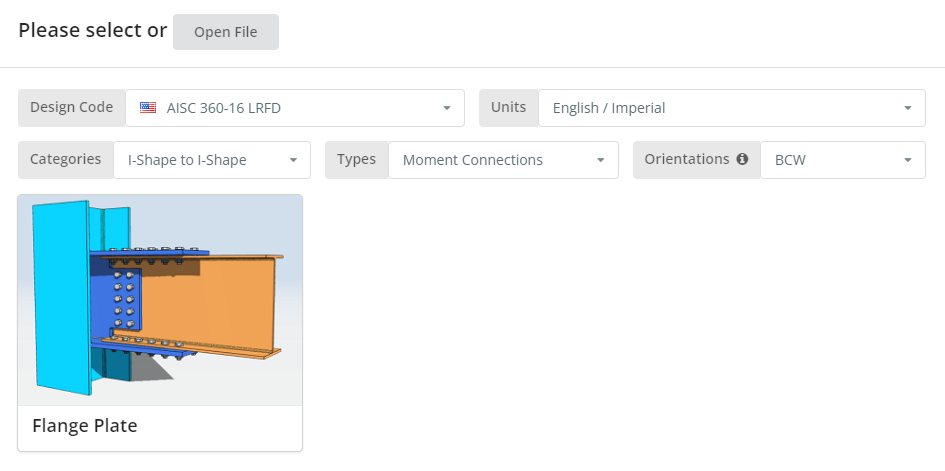Click the Orientations label text

687,159
